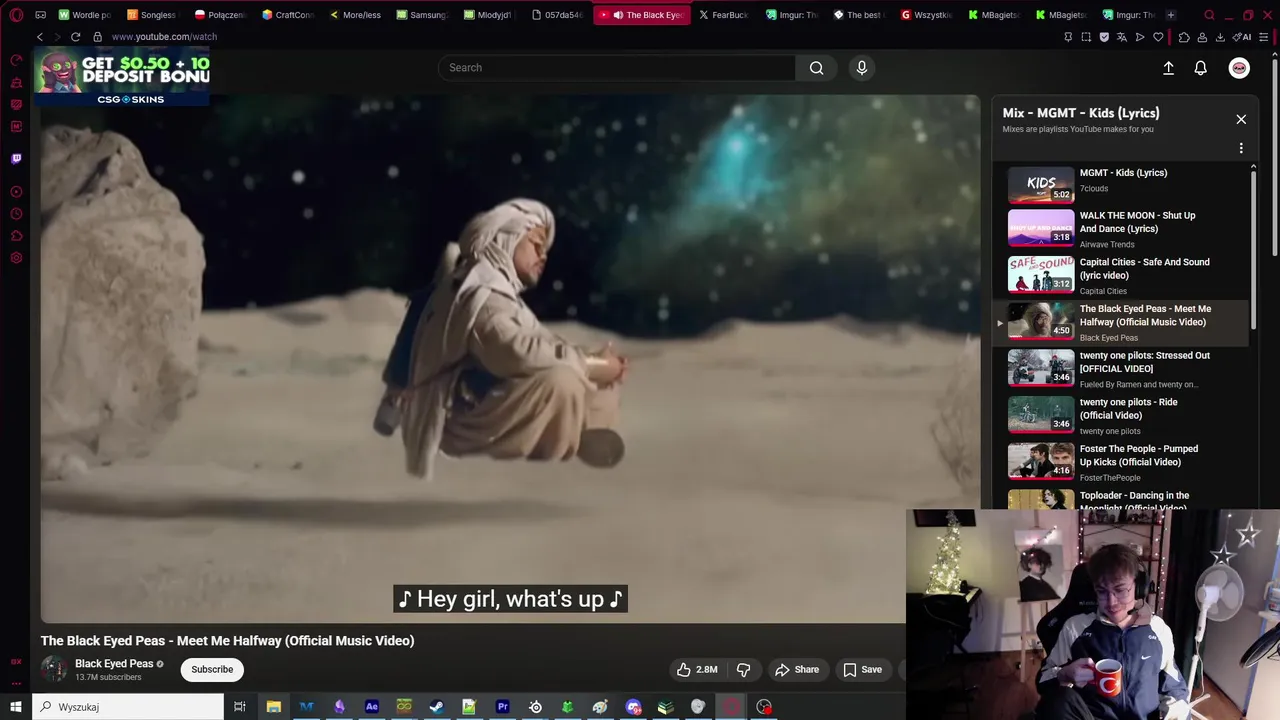
Task: Like the Meet Me Halfway video
Action: 697,670
